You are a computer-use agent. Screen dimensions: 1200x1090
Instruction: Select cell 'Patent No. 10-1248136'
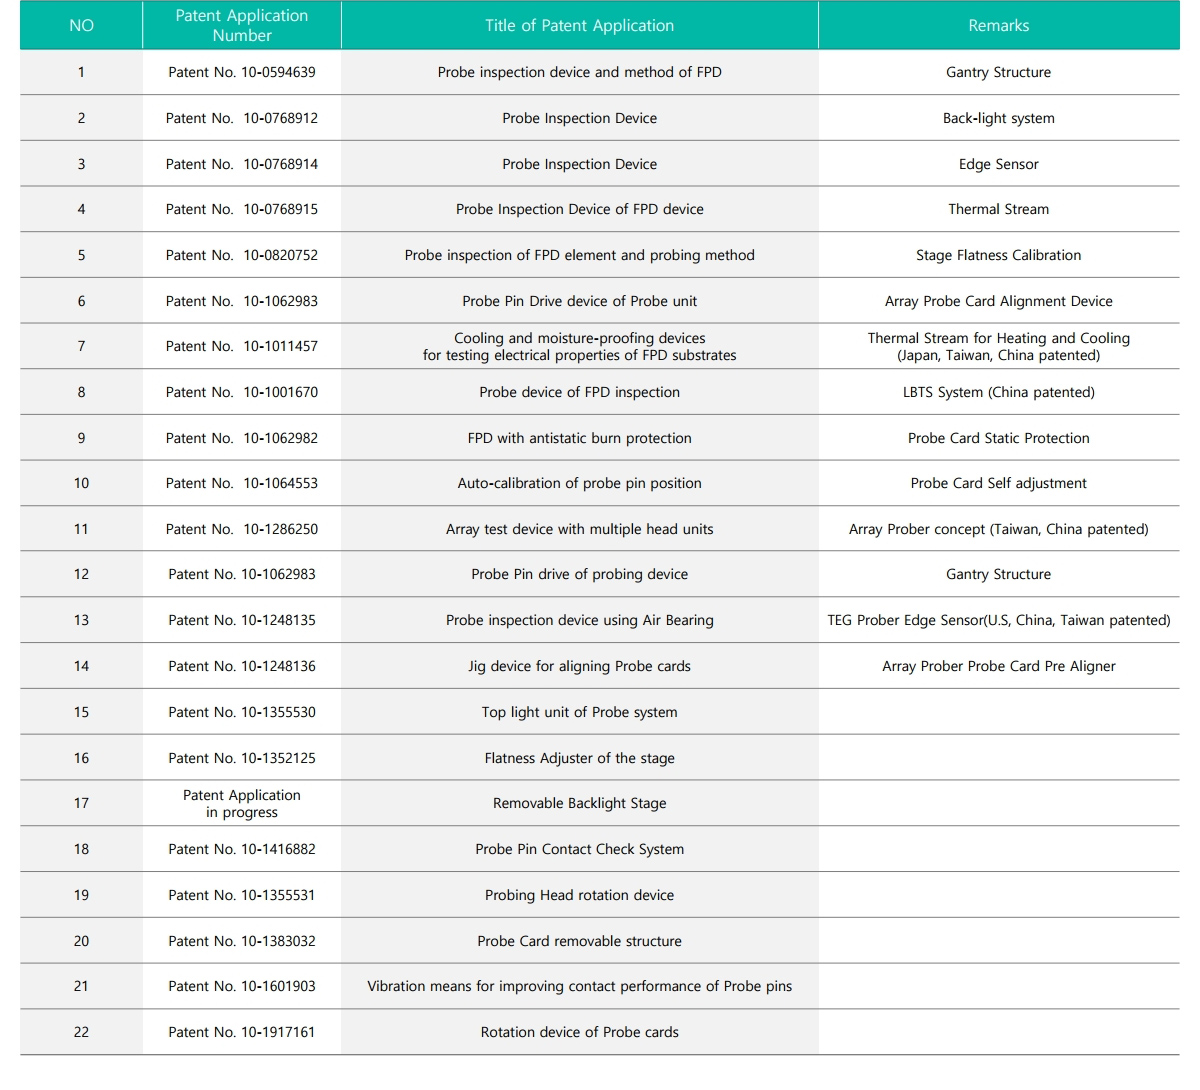(x=242, y=666)
